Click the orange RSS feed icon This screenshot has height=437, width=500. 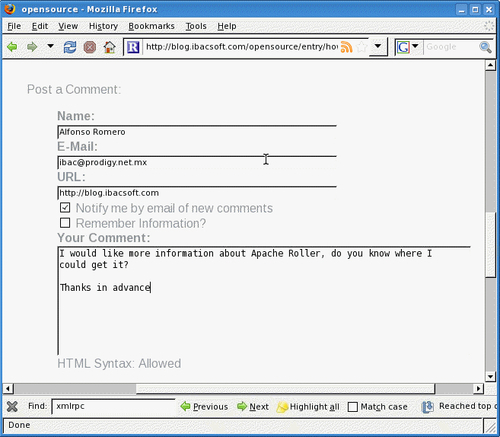click(x=346, y=47)
